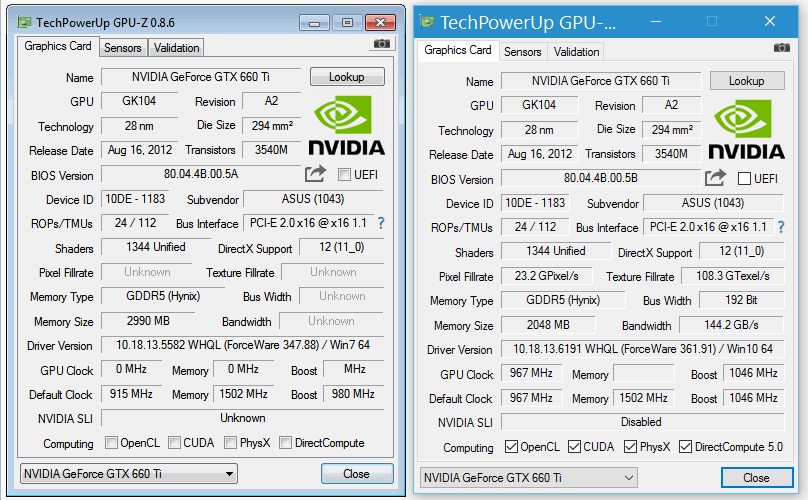Screen dimensions: 808x500
Task: Click Bus Width 192 Bit value
Action: point(742,301)
